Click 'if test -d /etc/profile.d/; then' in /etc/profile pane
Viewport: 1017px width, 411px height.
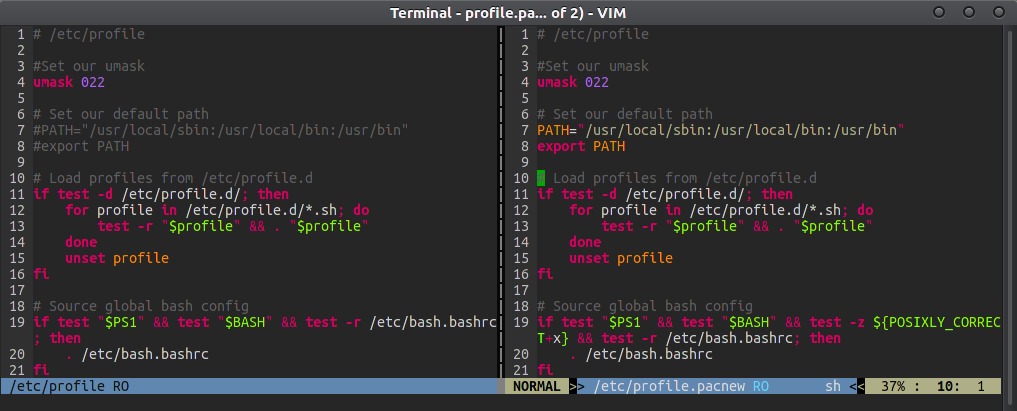coord(161,194)
